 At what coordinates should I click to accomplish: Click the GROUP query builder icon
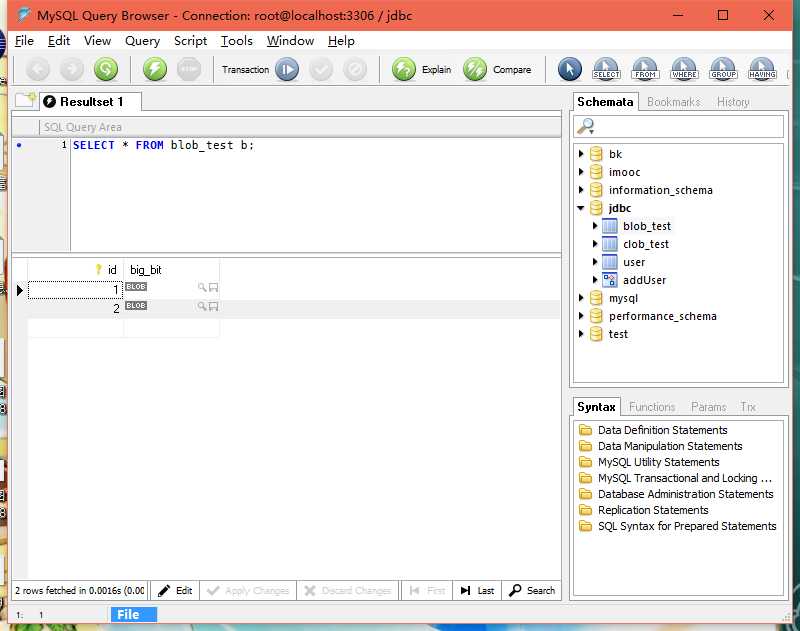coord(723,69)
